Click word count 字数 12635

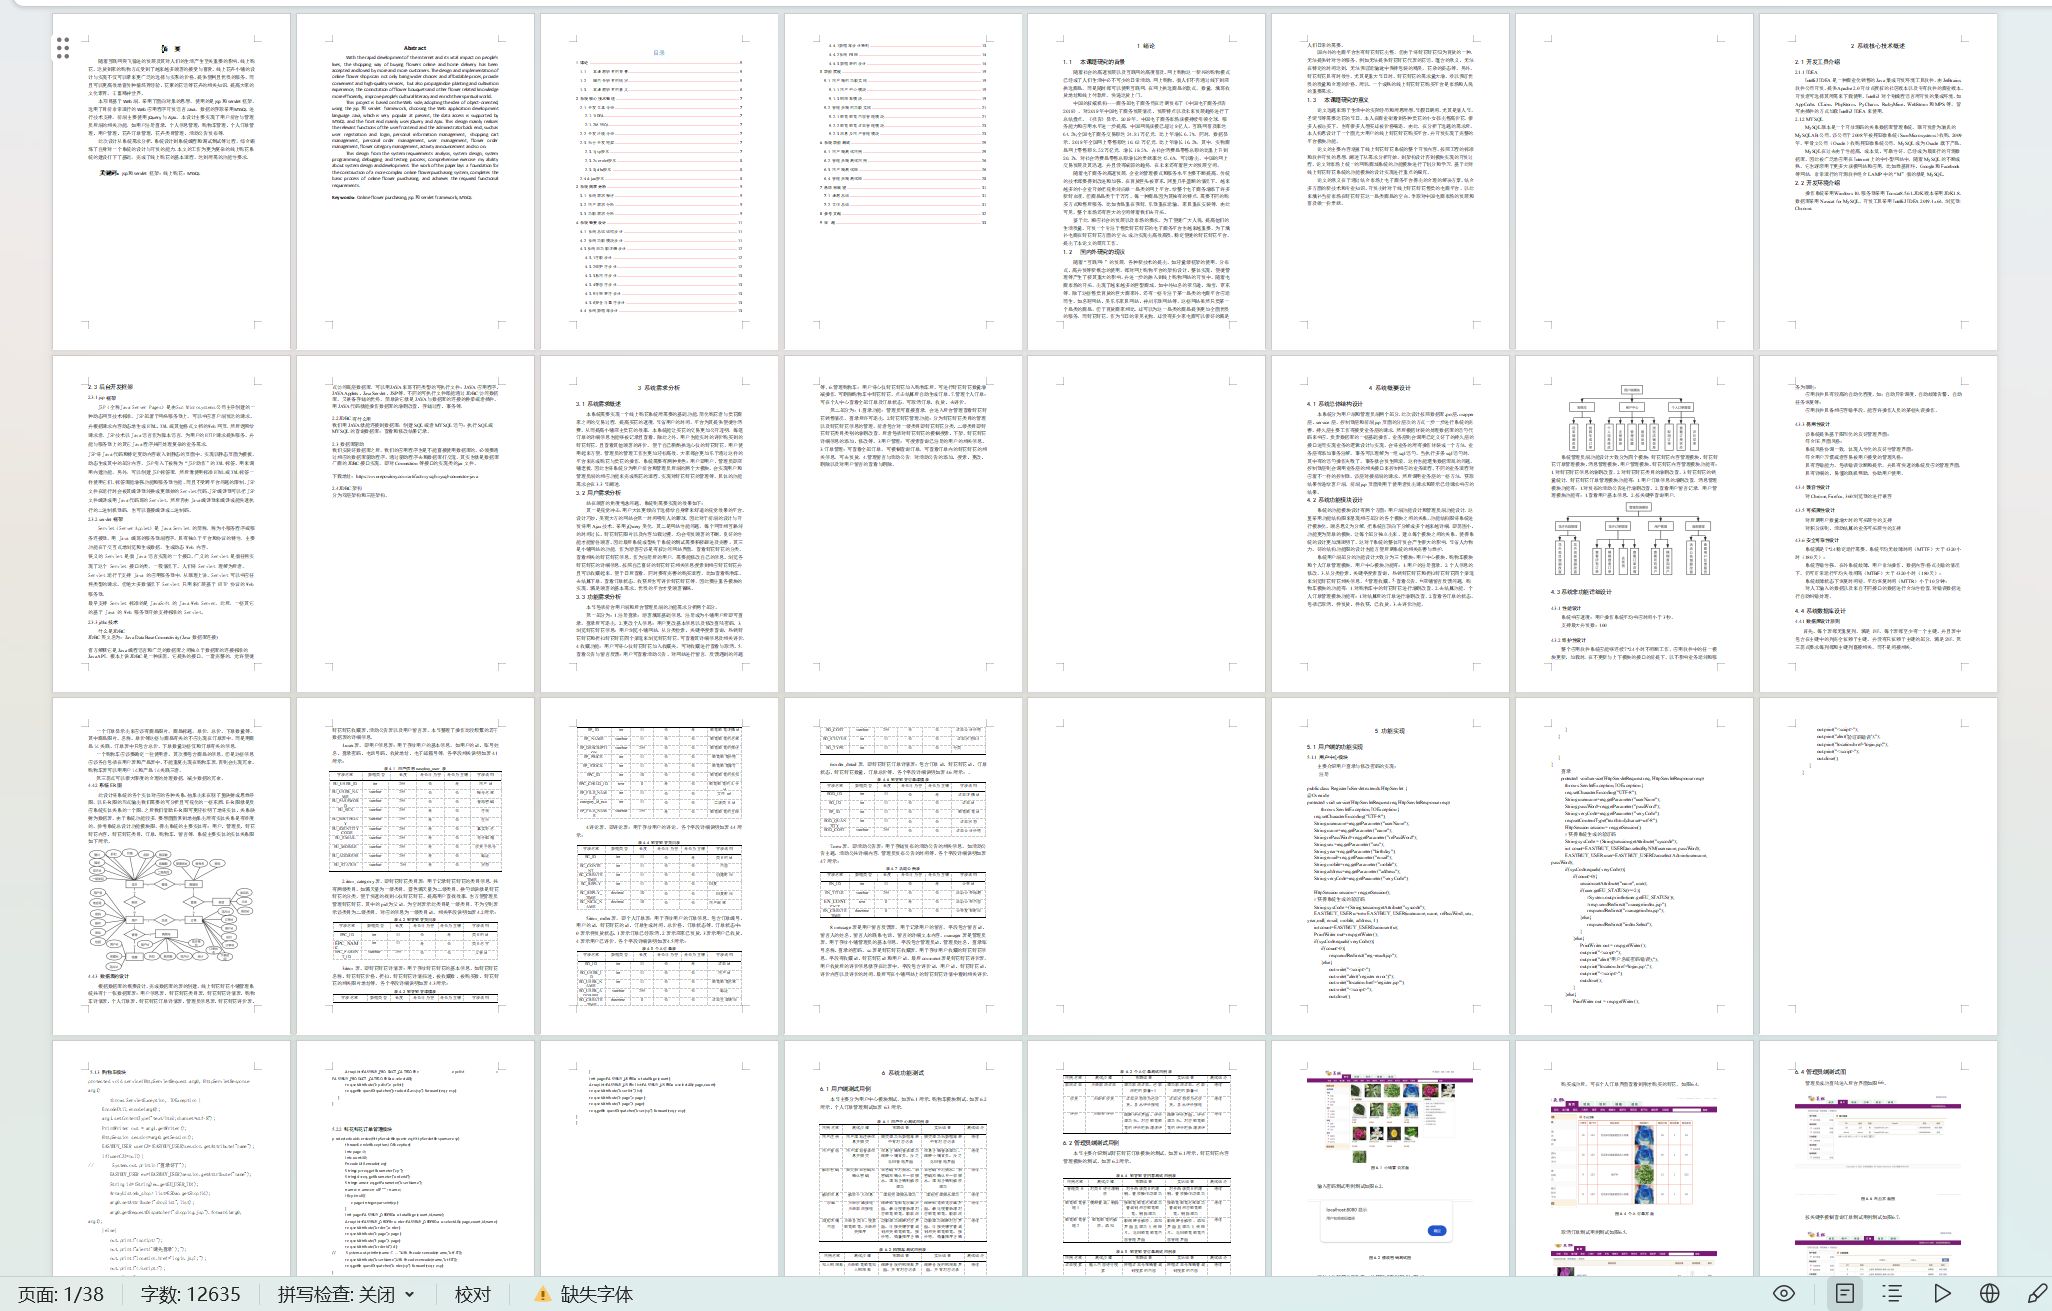[x=190, y=1294]
